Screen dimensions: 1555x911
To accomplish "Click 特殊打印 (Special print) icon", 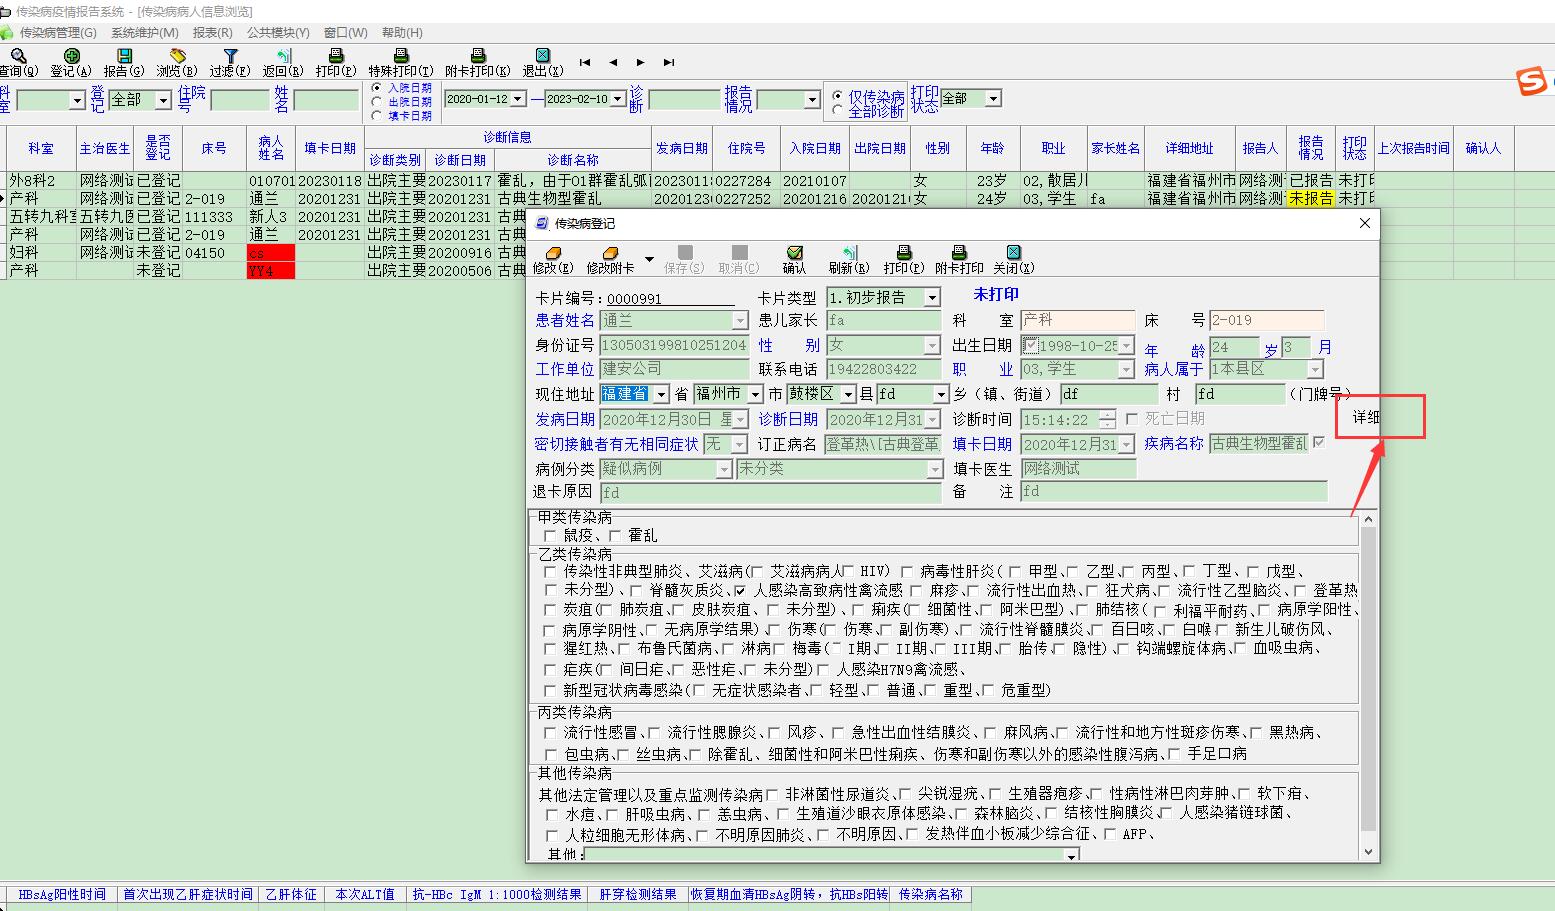I will point(401,56).
